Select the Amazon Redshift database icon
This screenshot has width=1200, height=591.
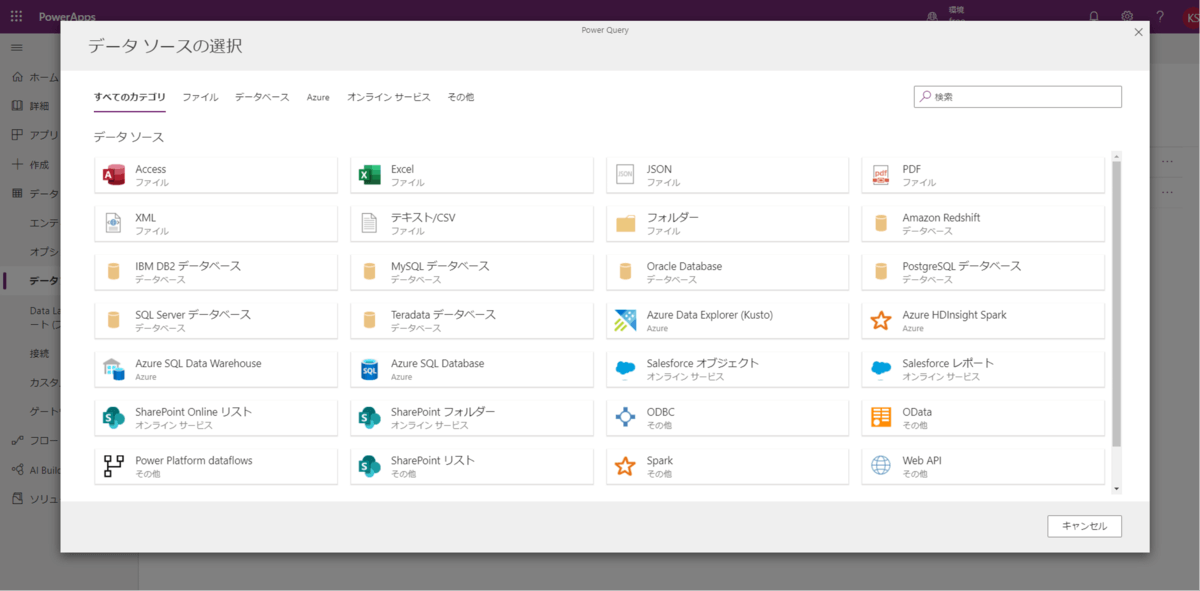click(881, 223)
